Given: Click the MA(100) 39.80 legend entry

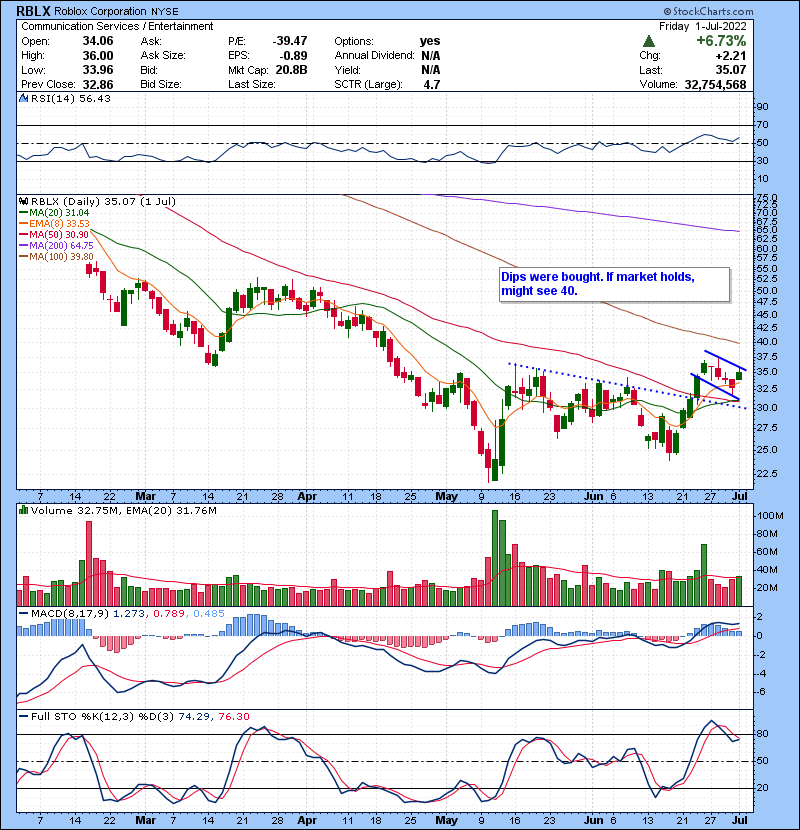Looking at the screenshot, I should (x=56, y=257).
